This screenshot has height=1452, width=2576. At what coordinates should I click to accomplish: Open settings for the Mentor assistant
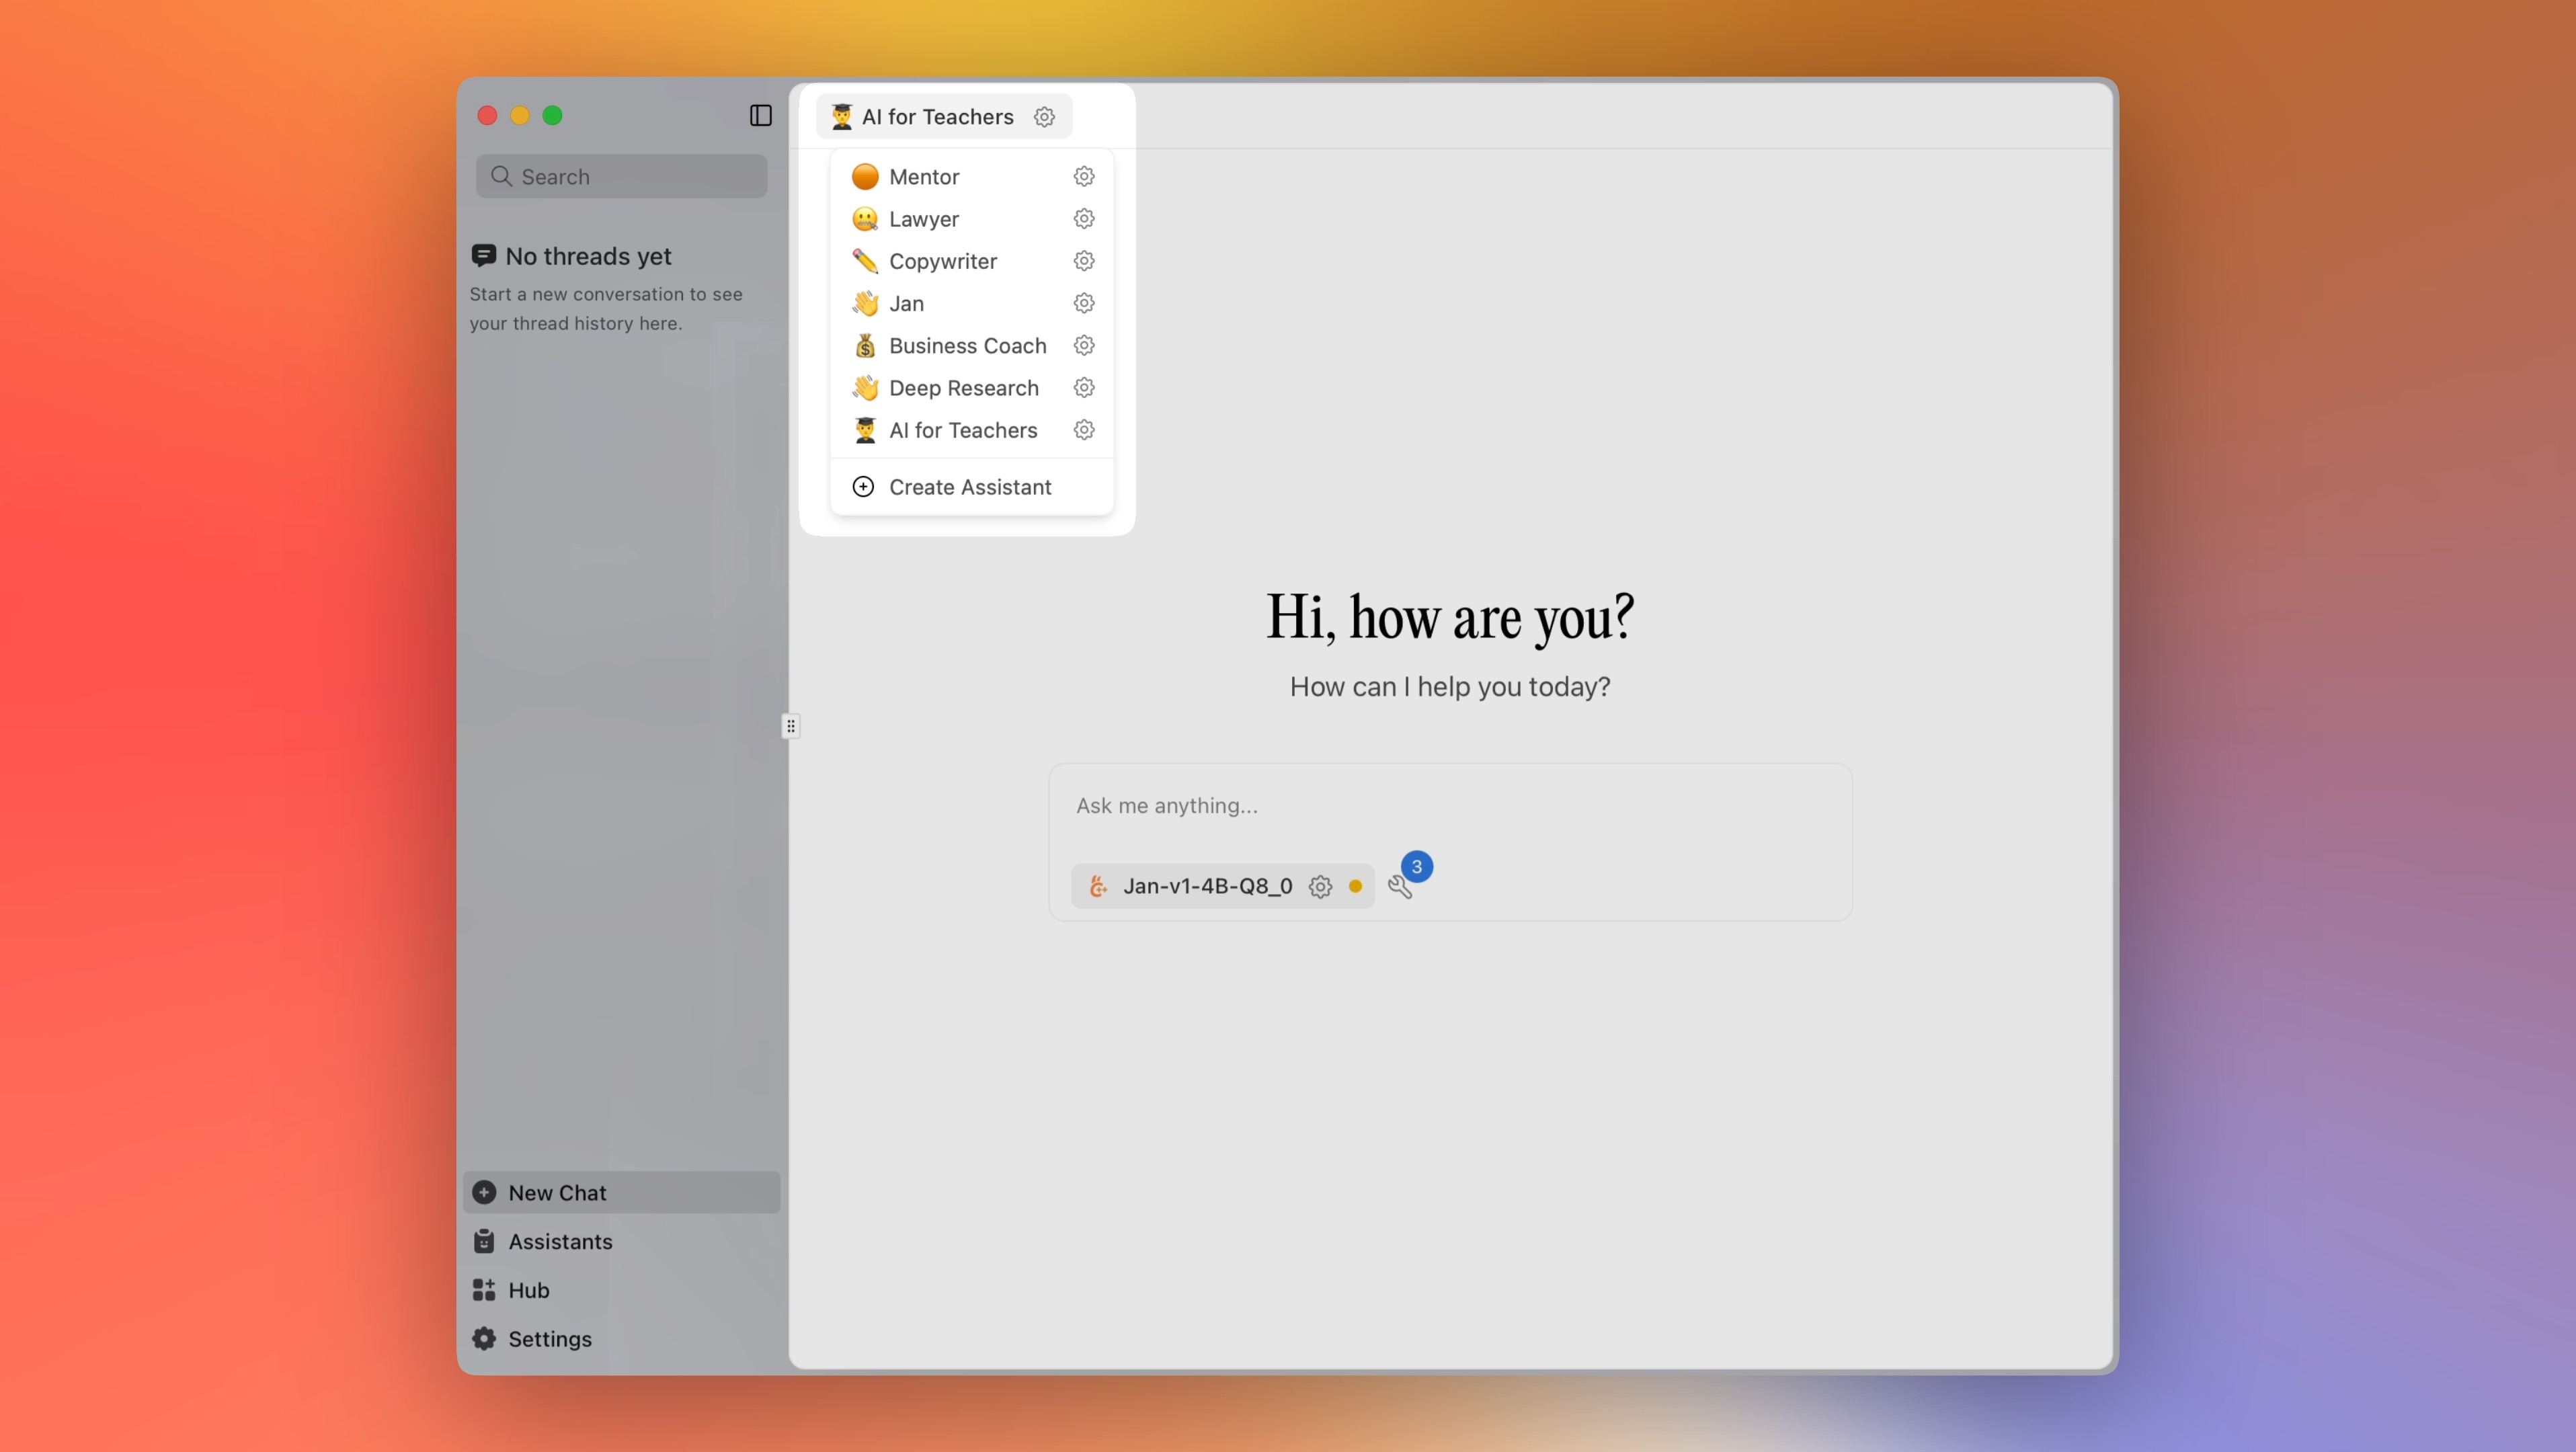pyautogui.click(x=1084, y=176)
